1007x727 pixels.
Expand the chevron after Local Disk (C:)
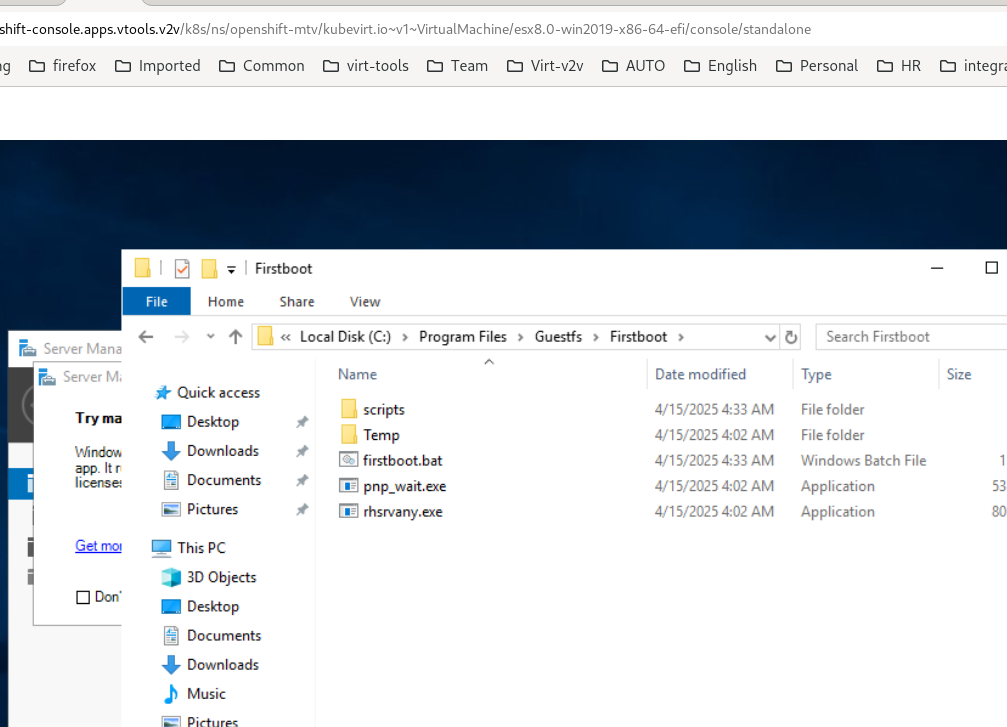coord(405,337)
